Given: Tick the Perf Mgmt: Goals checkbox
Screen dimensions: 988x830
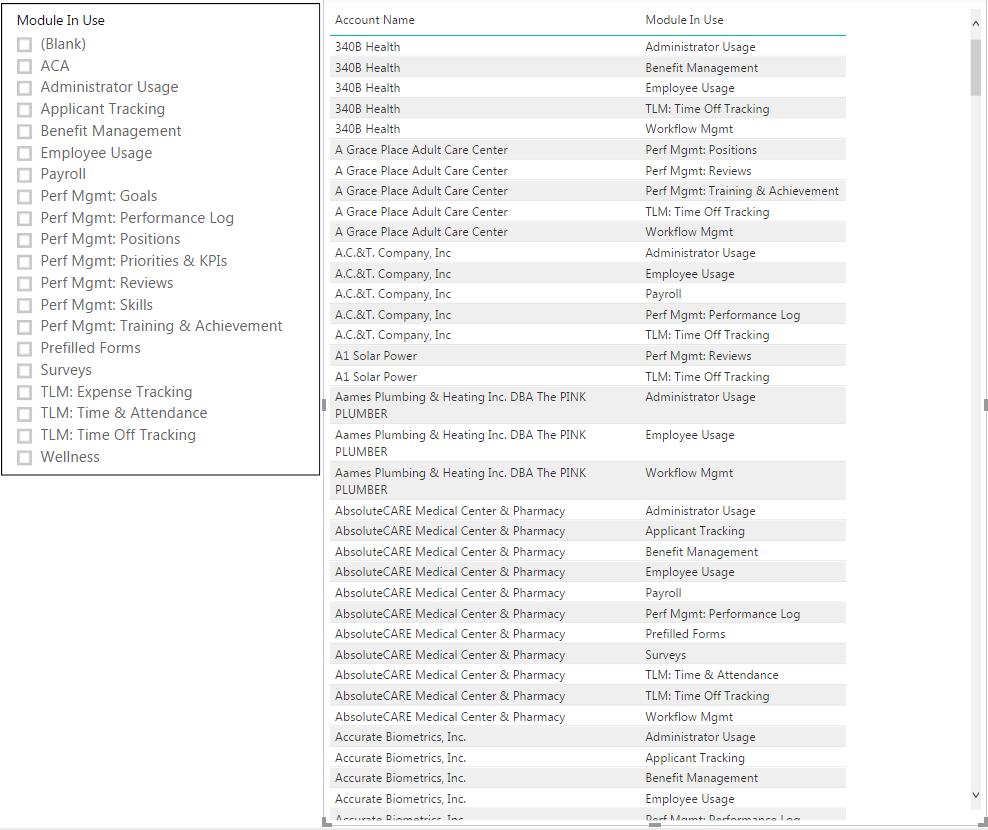Looking at the screenshot, I should [x=25, y=197].
